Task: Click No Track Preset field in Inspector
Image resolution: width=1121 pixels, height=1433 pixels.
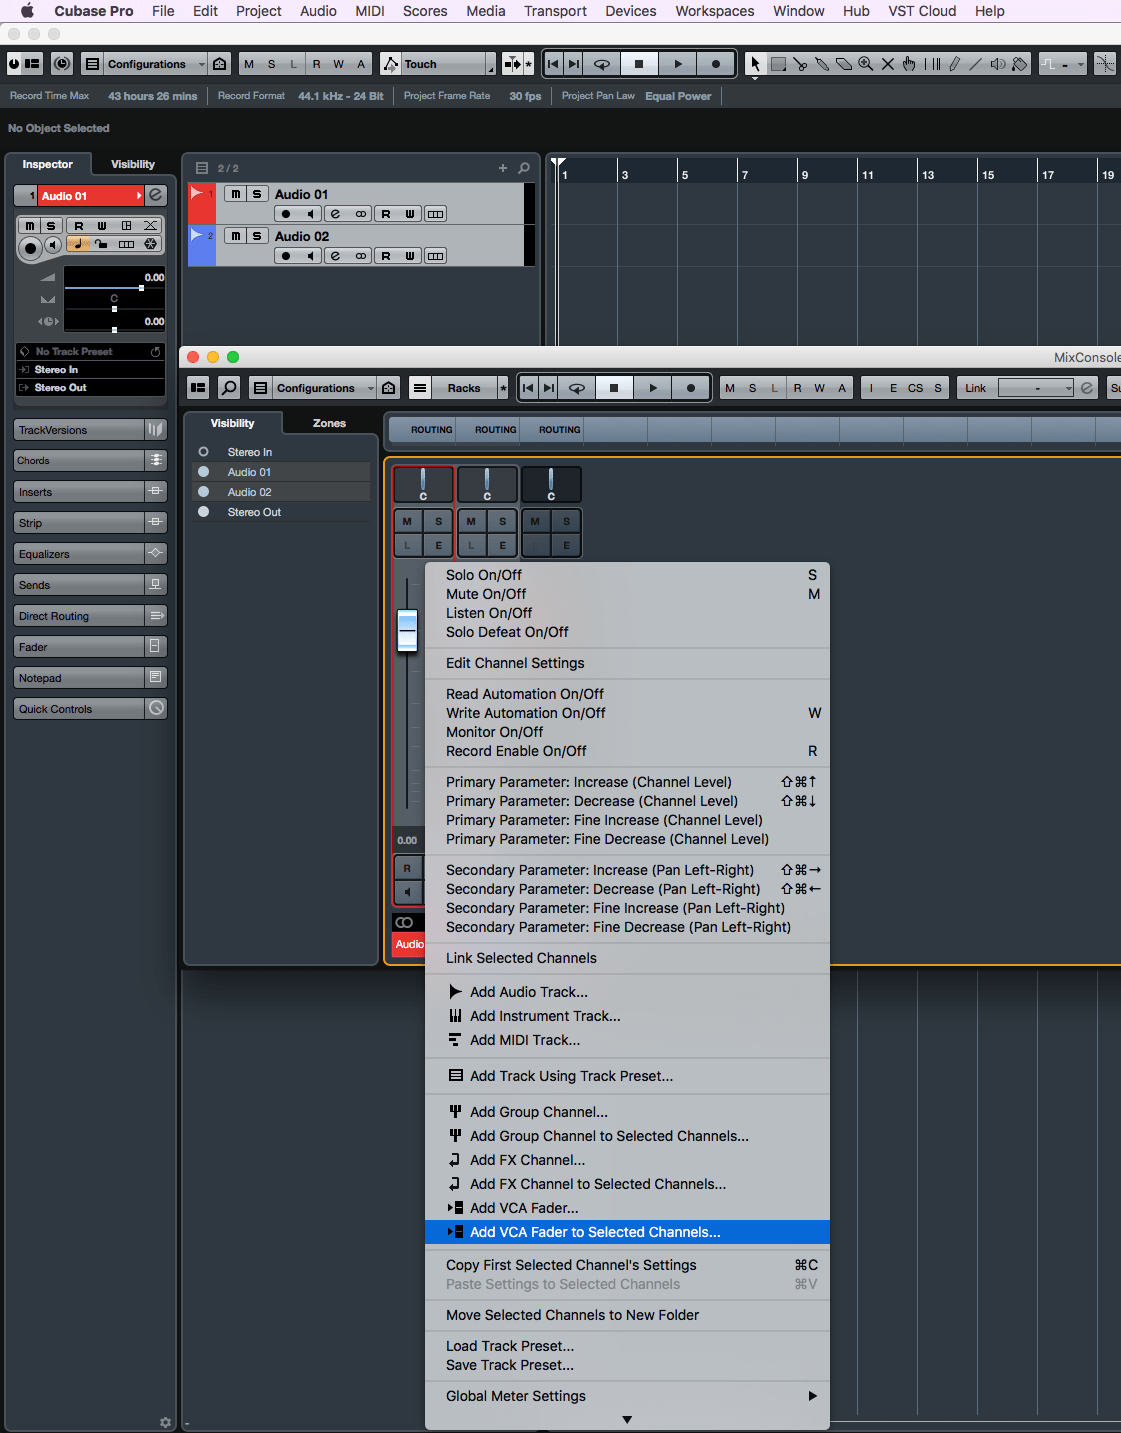Action: click(x=90, y=352)
